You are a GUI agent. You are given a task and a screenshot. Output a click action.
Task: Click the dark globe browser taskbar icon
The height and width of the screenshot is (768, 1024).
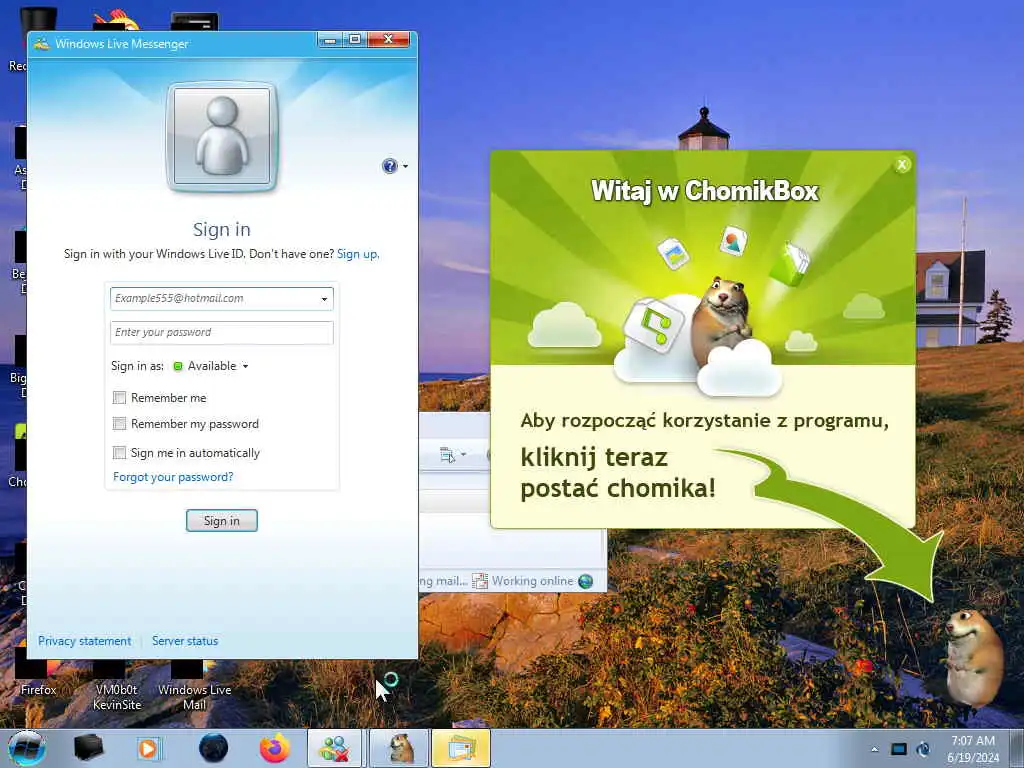213,748
